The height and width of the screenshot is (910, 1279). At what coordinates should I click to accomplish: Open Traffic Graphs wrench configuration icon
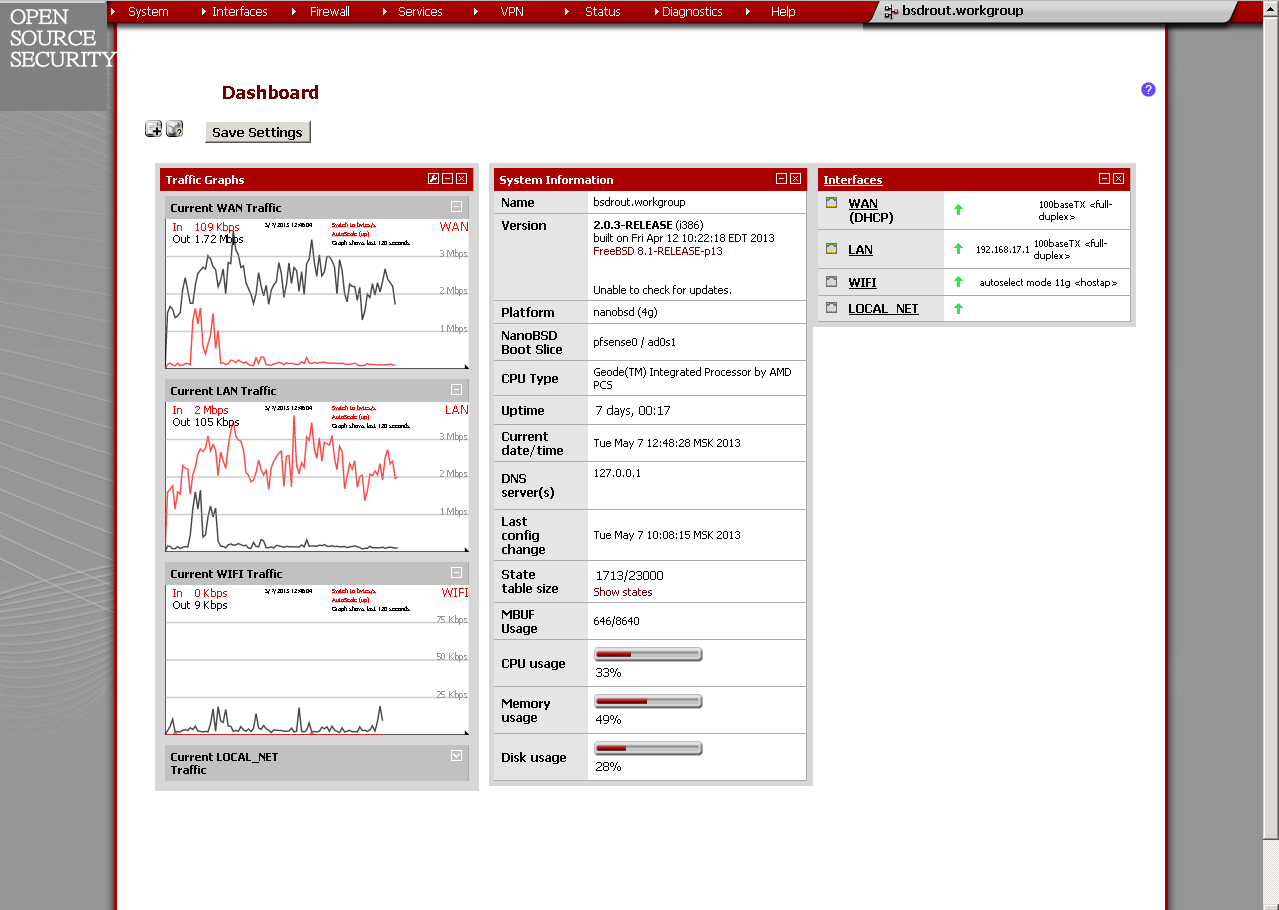(433, 179)
